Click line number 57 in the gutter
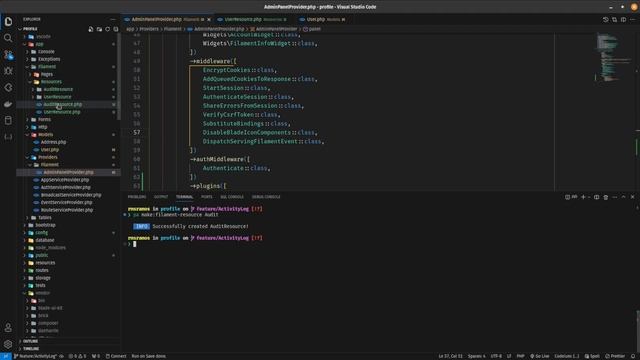 [x=136, y=132]
